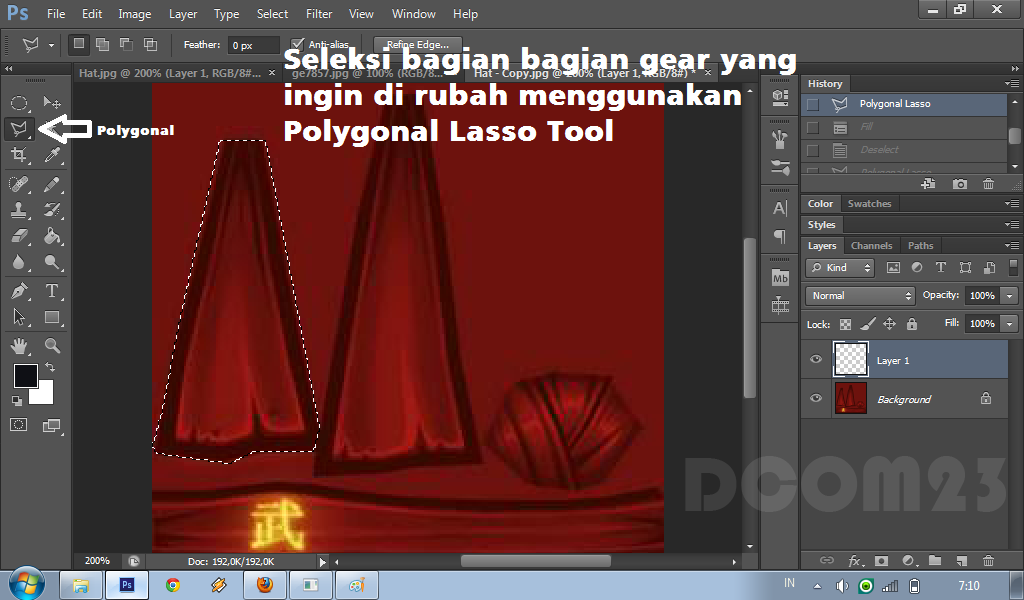Viewport: 1024px width, 600px height.
Task: Open the tool preset picker arrow
Action: pyautogui.click(x=51, y=45)
